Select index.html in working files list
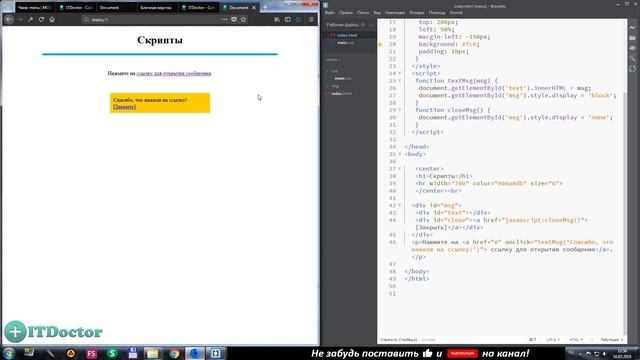 (347, 35)
